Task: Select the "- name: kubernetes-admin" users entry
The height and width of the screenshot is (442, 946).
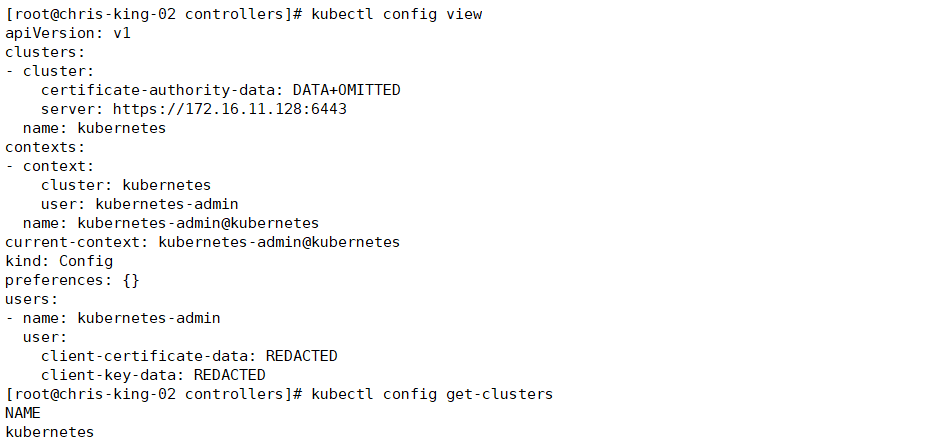Action: click(113, 318)
